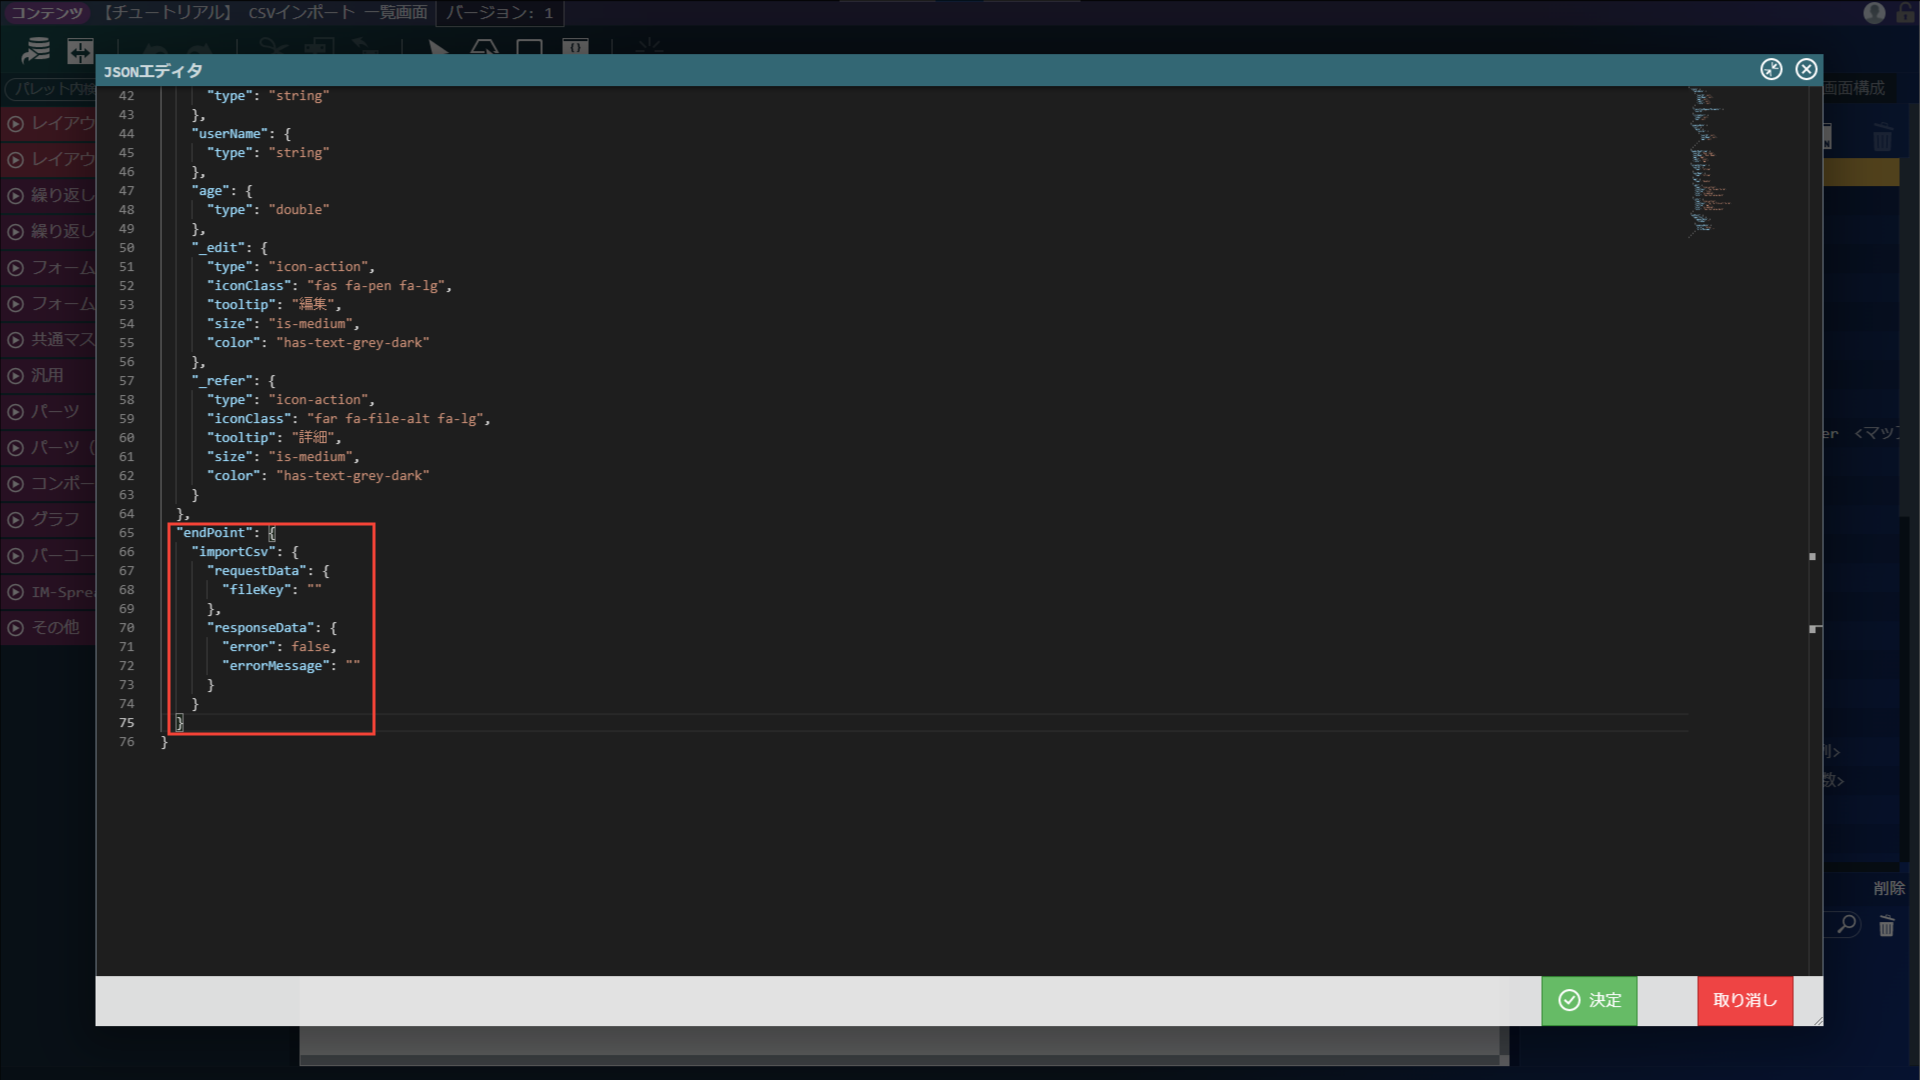
Task: Expand the バーコー palette category
Action: point(48,555)
